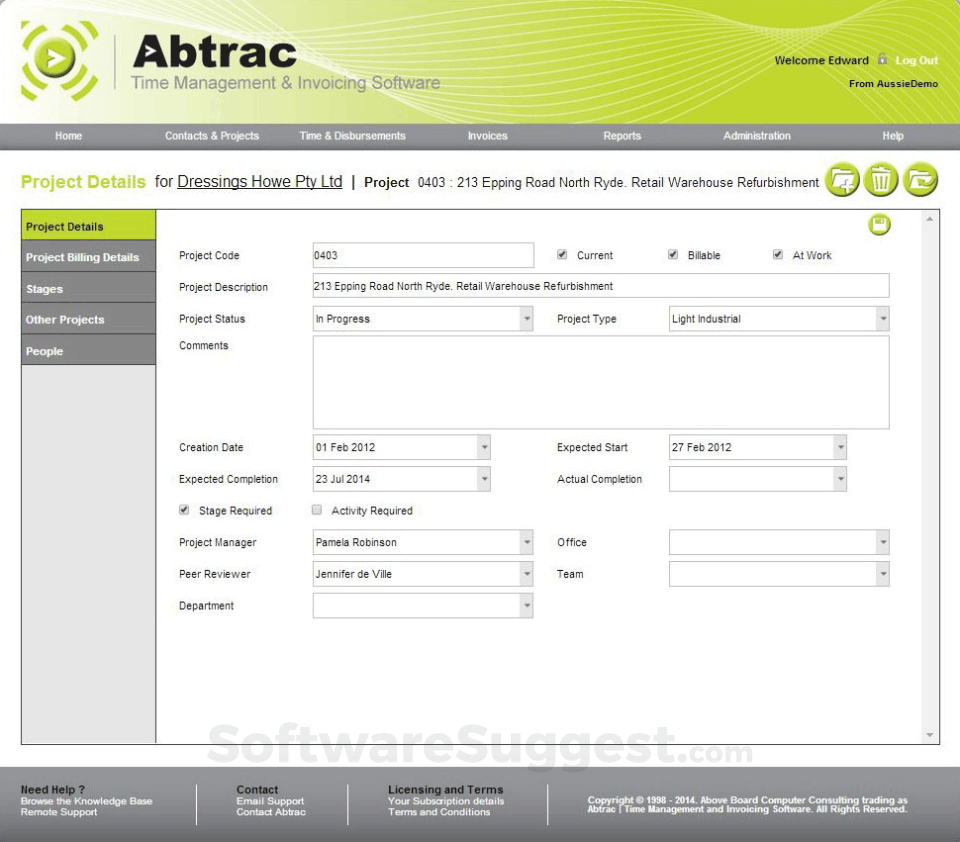Image resolution: width=960 pixels, height=842 pixels.
Task: Open the Invoices menu
Action: tap(487, 136)
